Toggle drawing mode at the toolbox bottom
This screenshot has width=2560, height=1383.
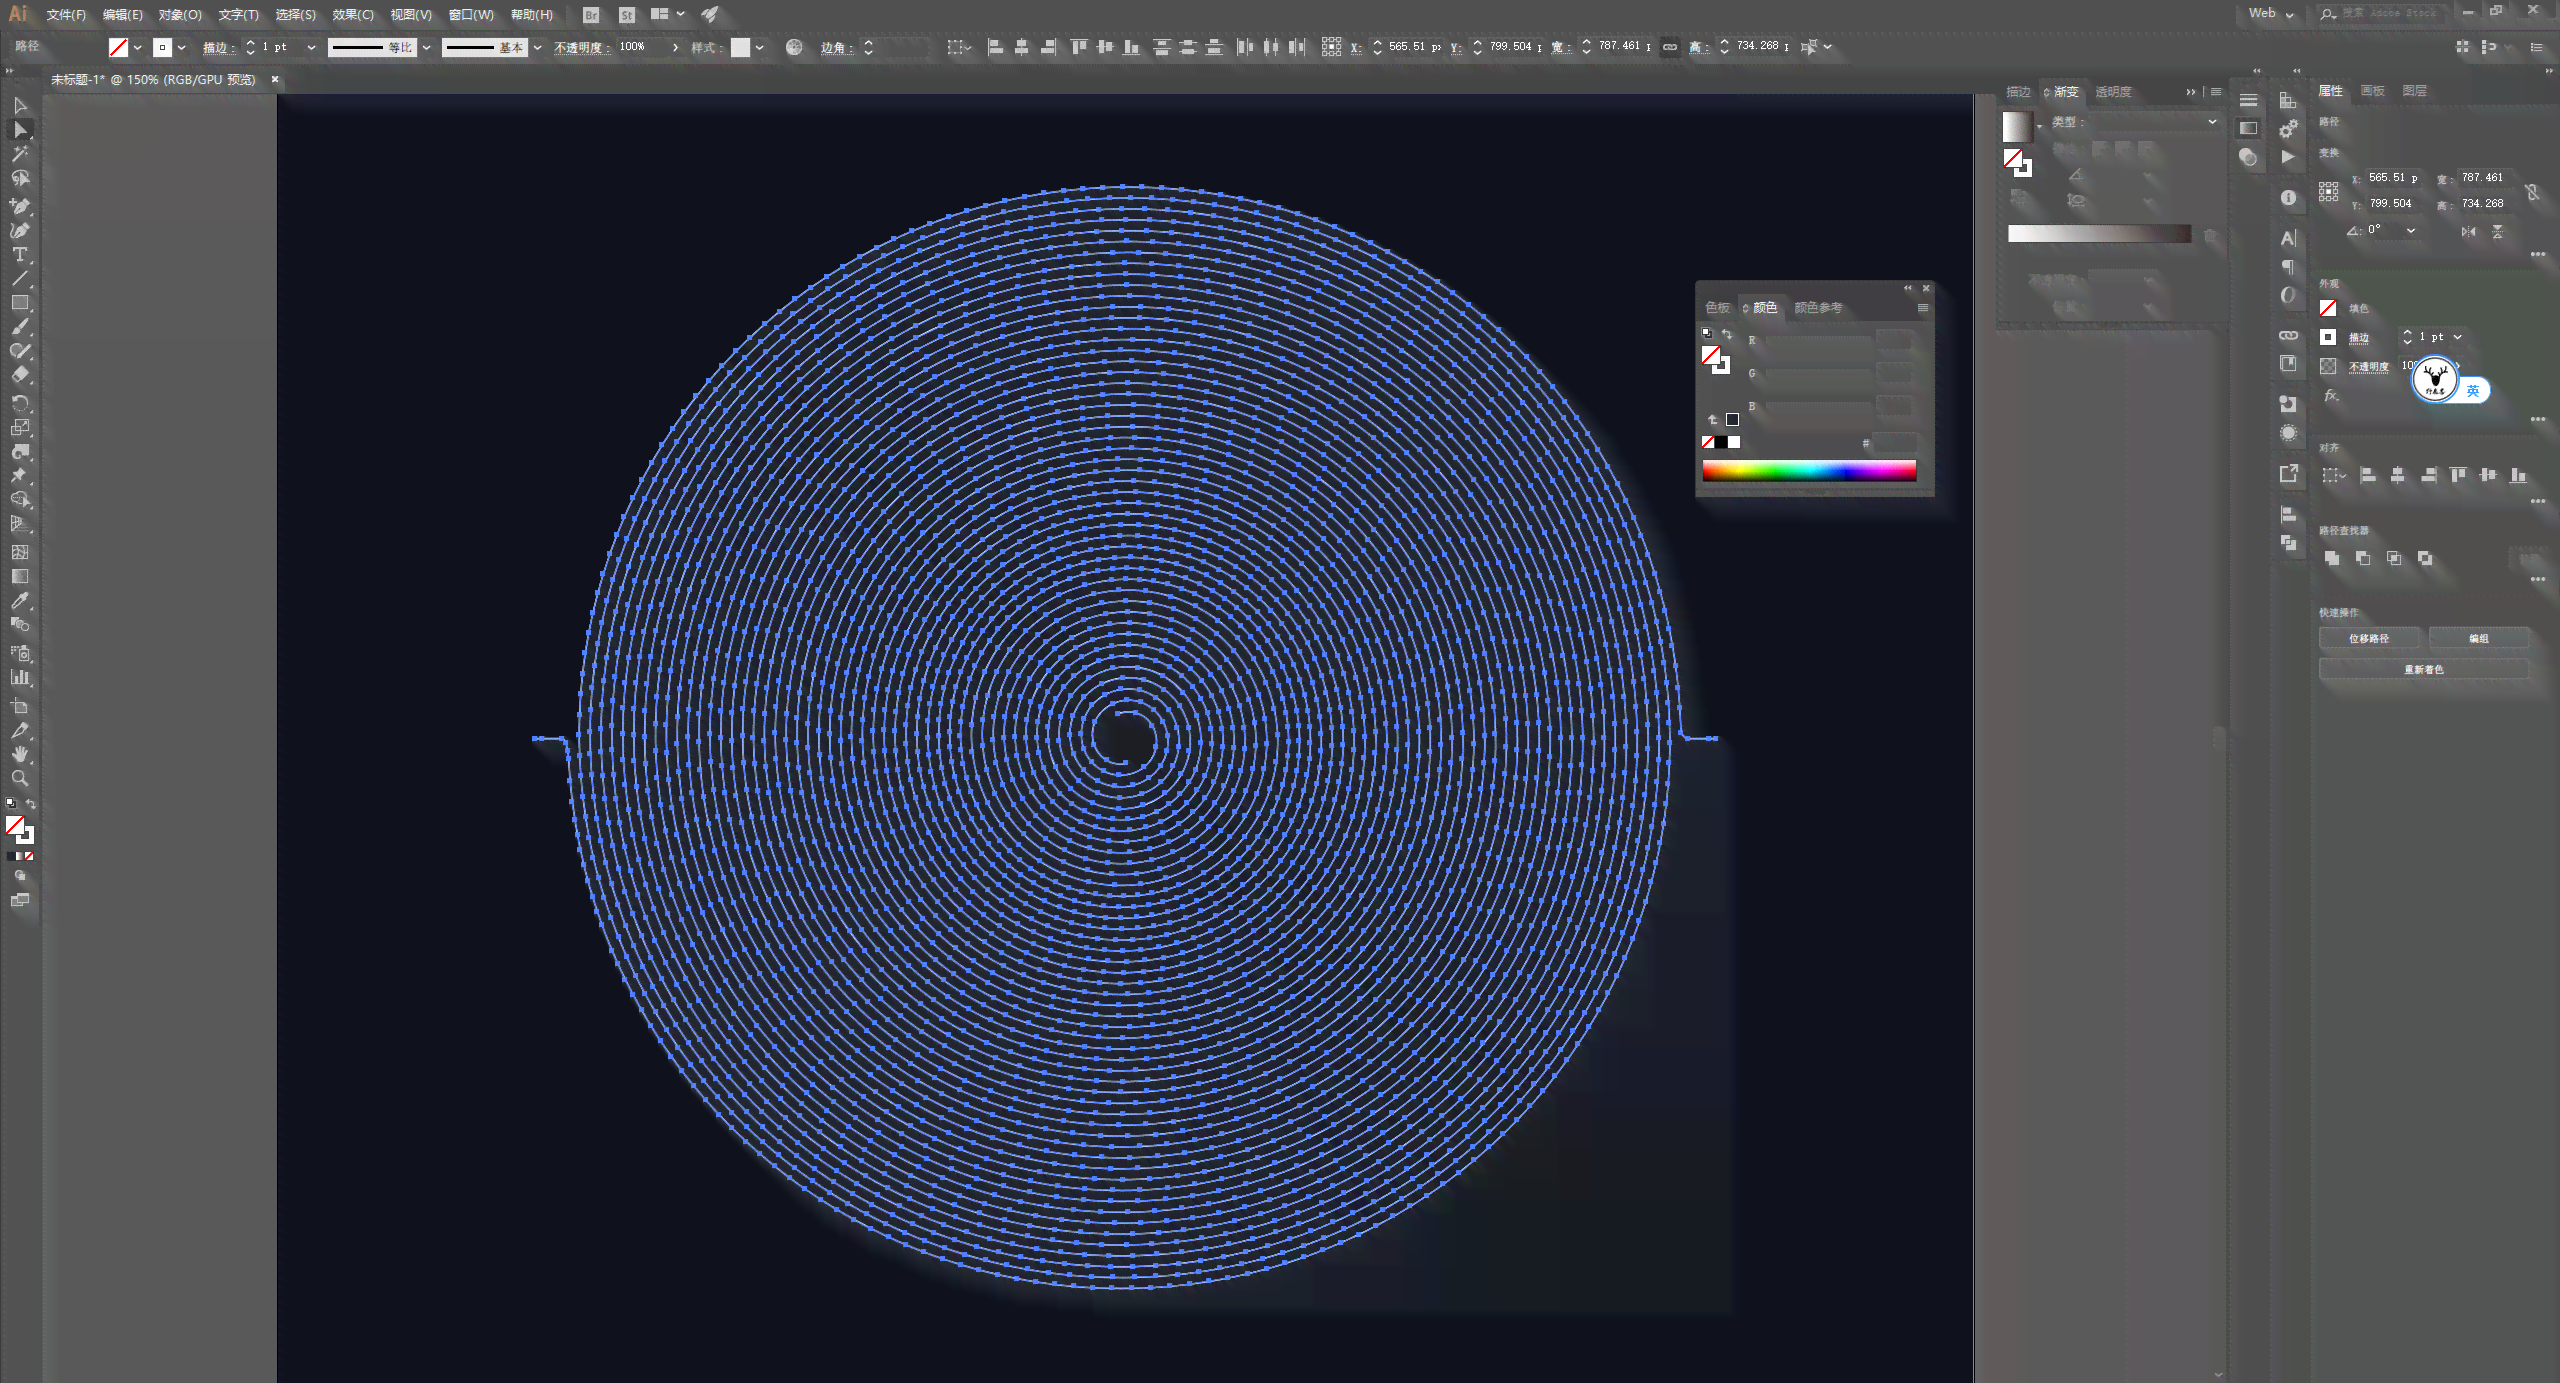[x=20, y=876]
